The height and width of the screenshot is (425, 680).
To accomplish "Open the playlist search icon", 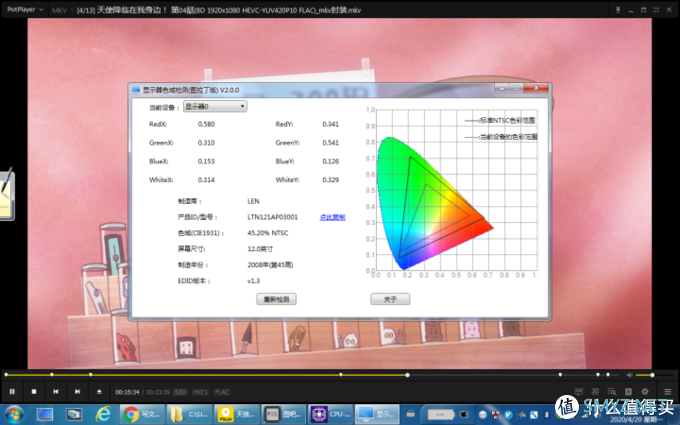I will point(611,392).
